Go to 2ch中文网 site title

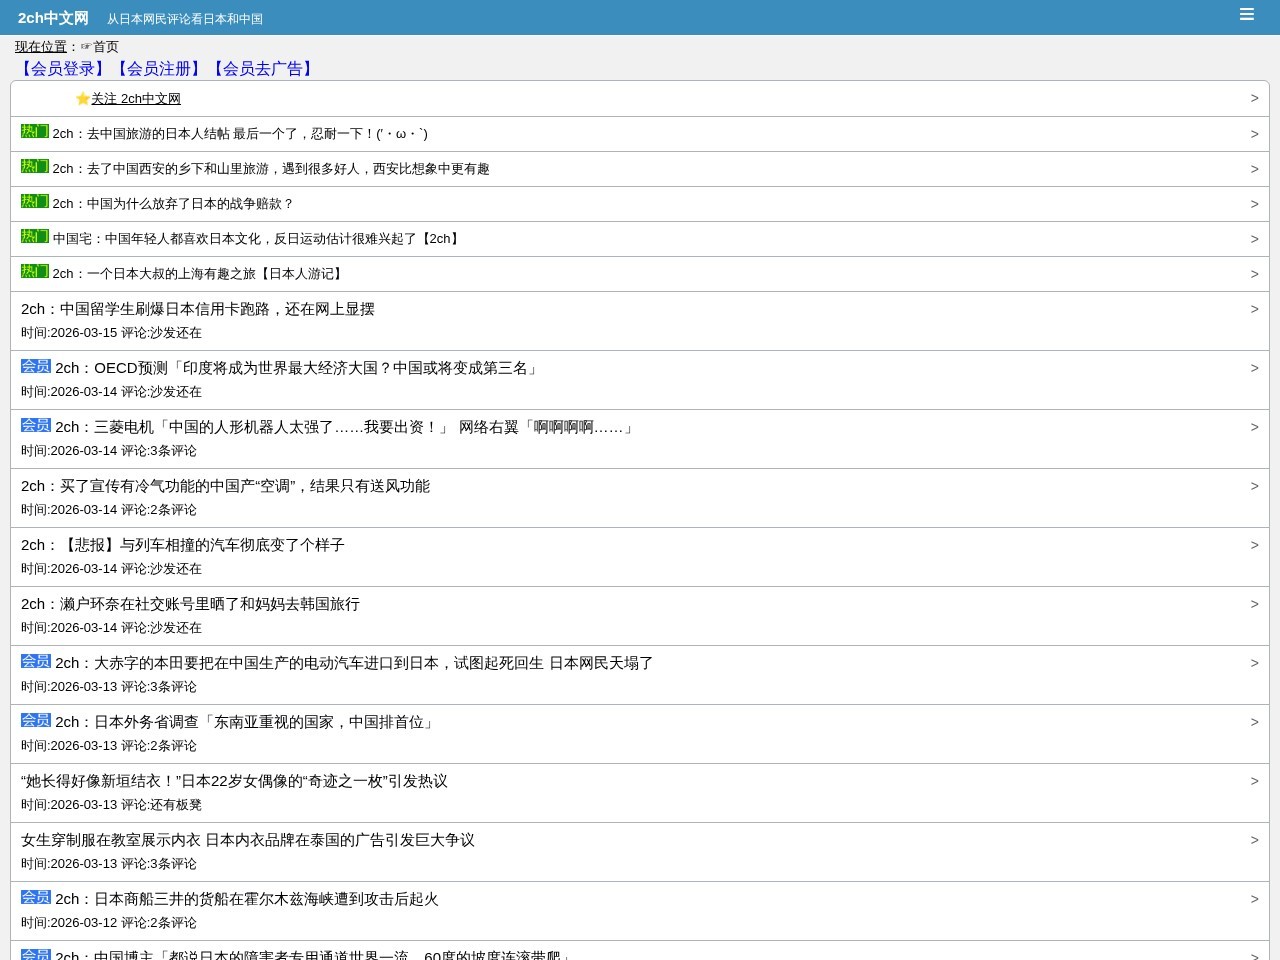pyautogui.click(x=53, y=18)
